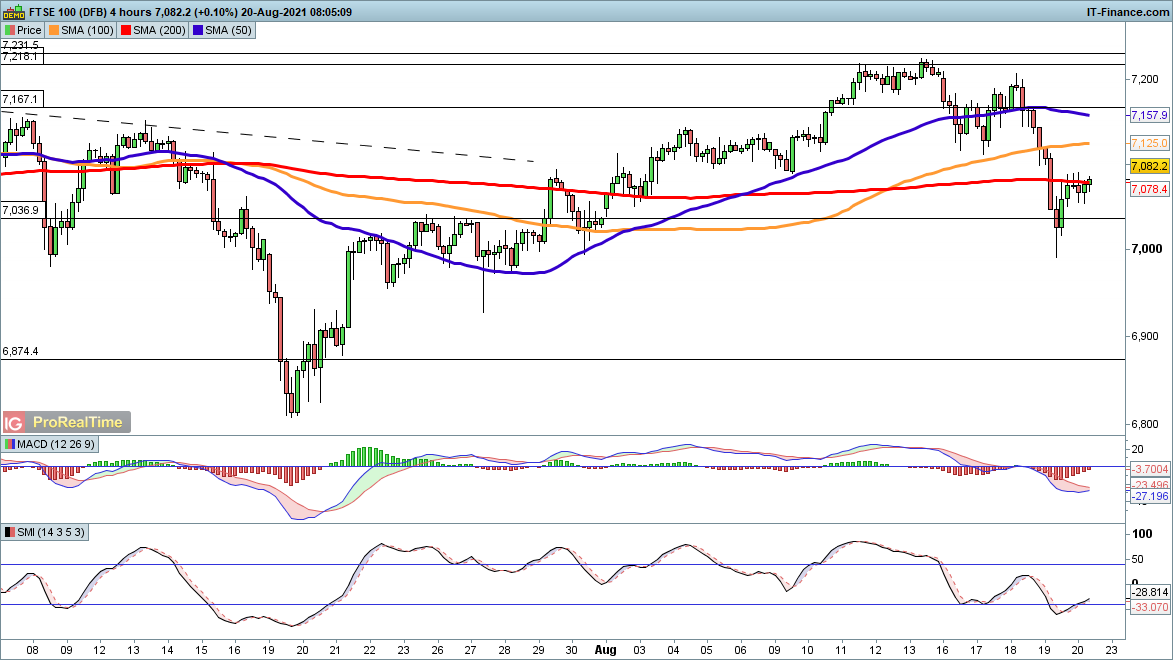Click the ProRealTime watermark text
The width and height of the screenshot is (1173, 660).
(x=80, y=422)
